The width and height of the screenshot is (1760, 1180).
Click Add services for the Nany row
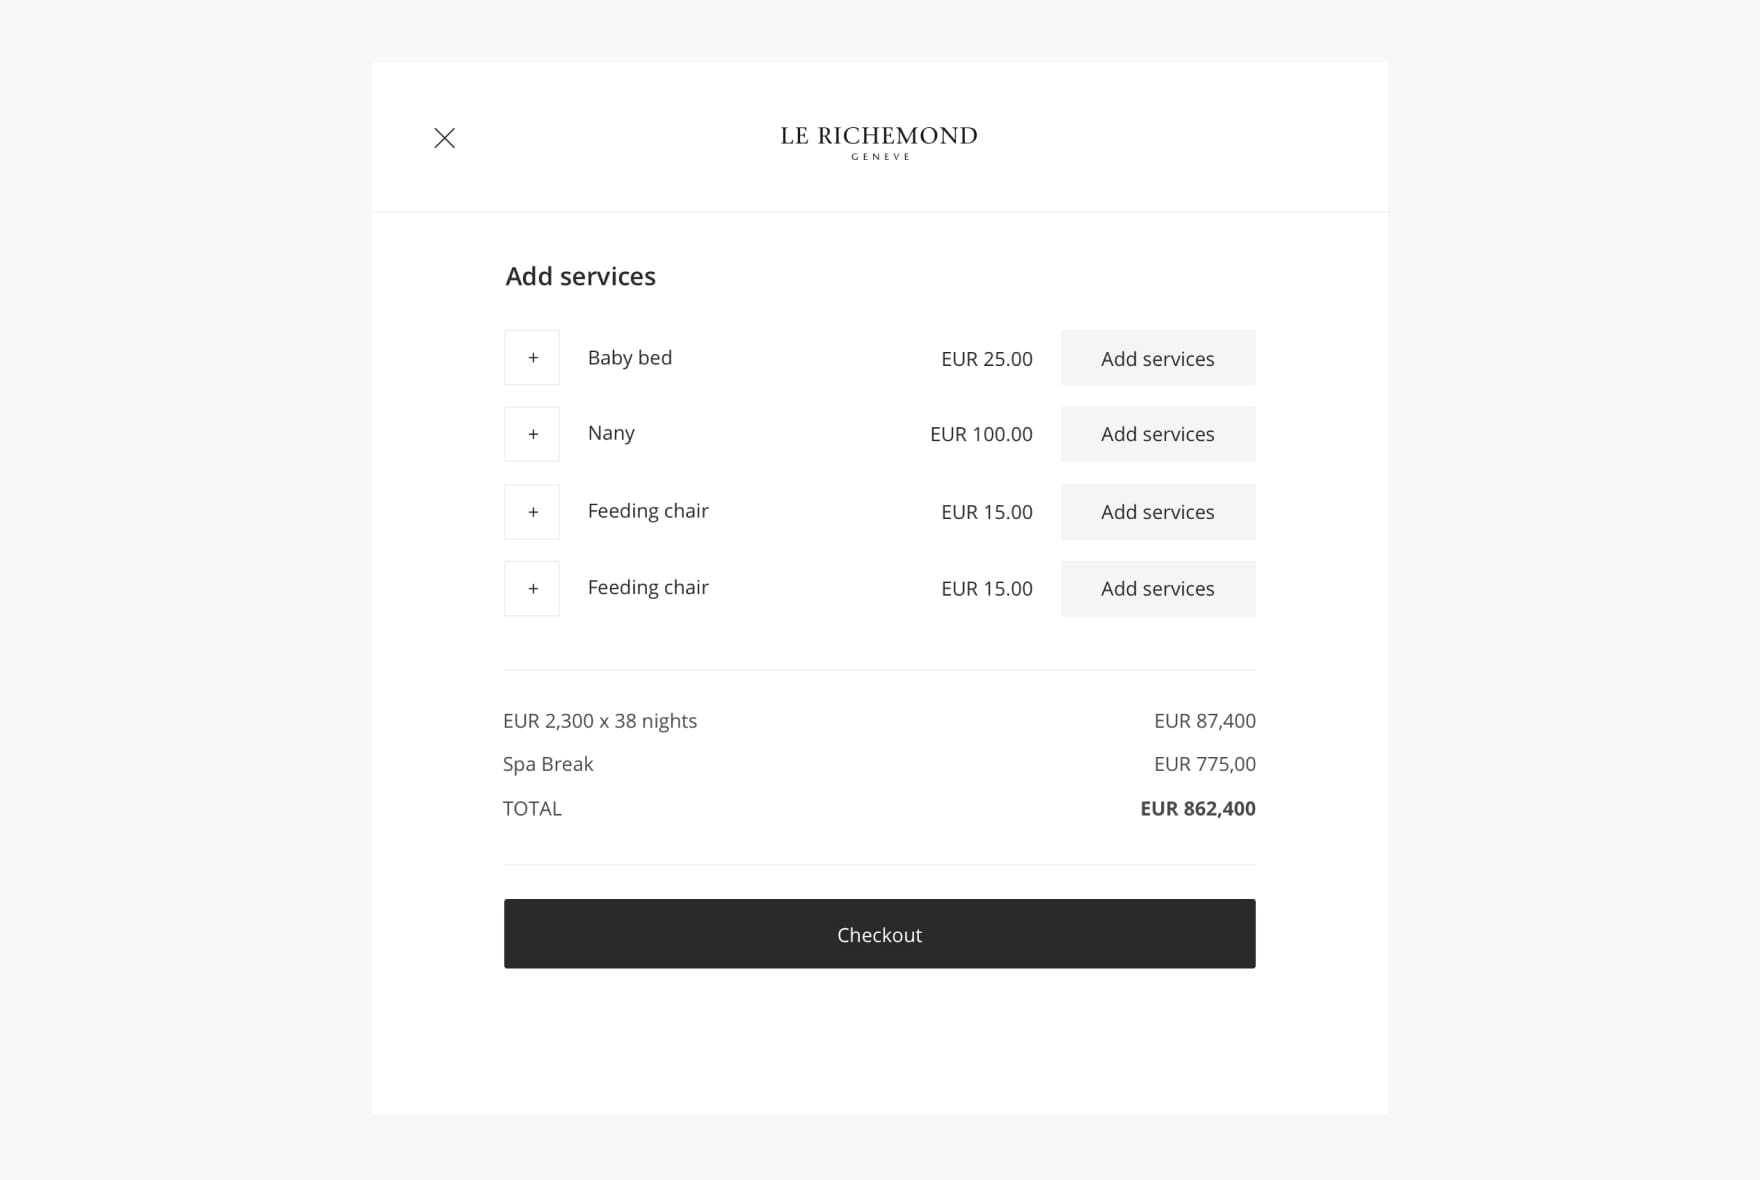(1157, 434)
